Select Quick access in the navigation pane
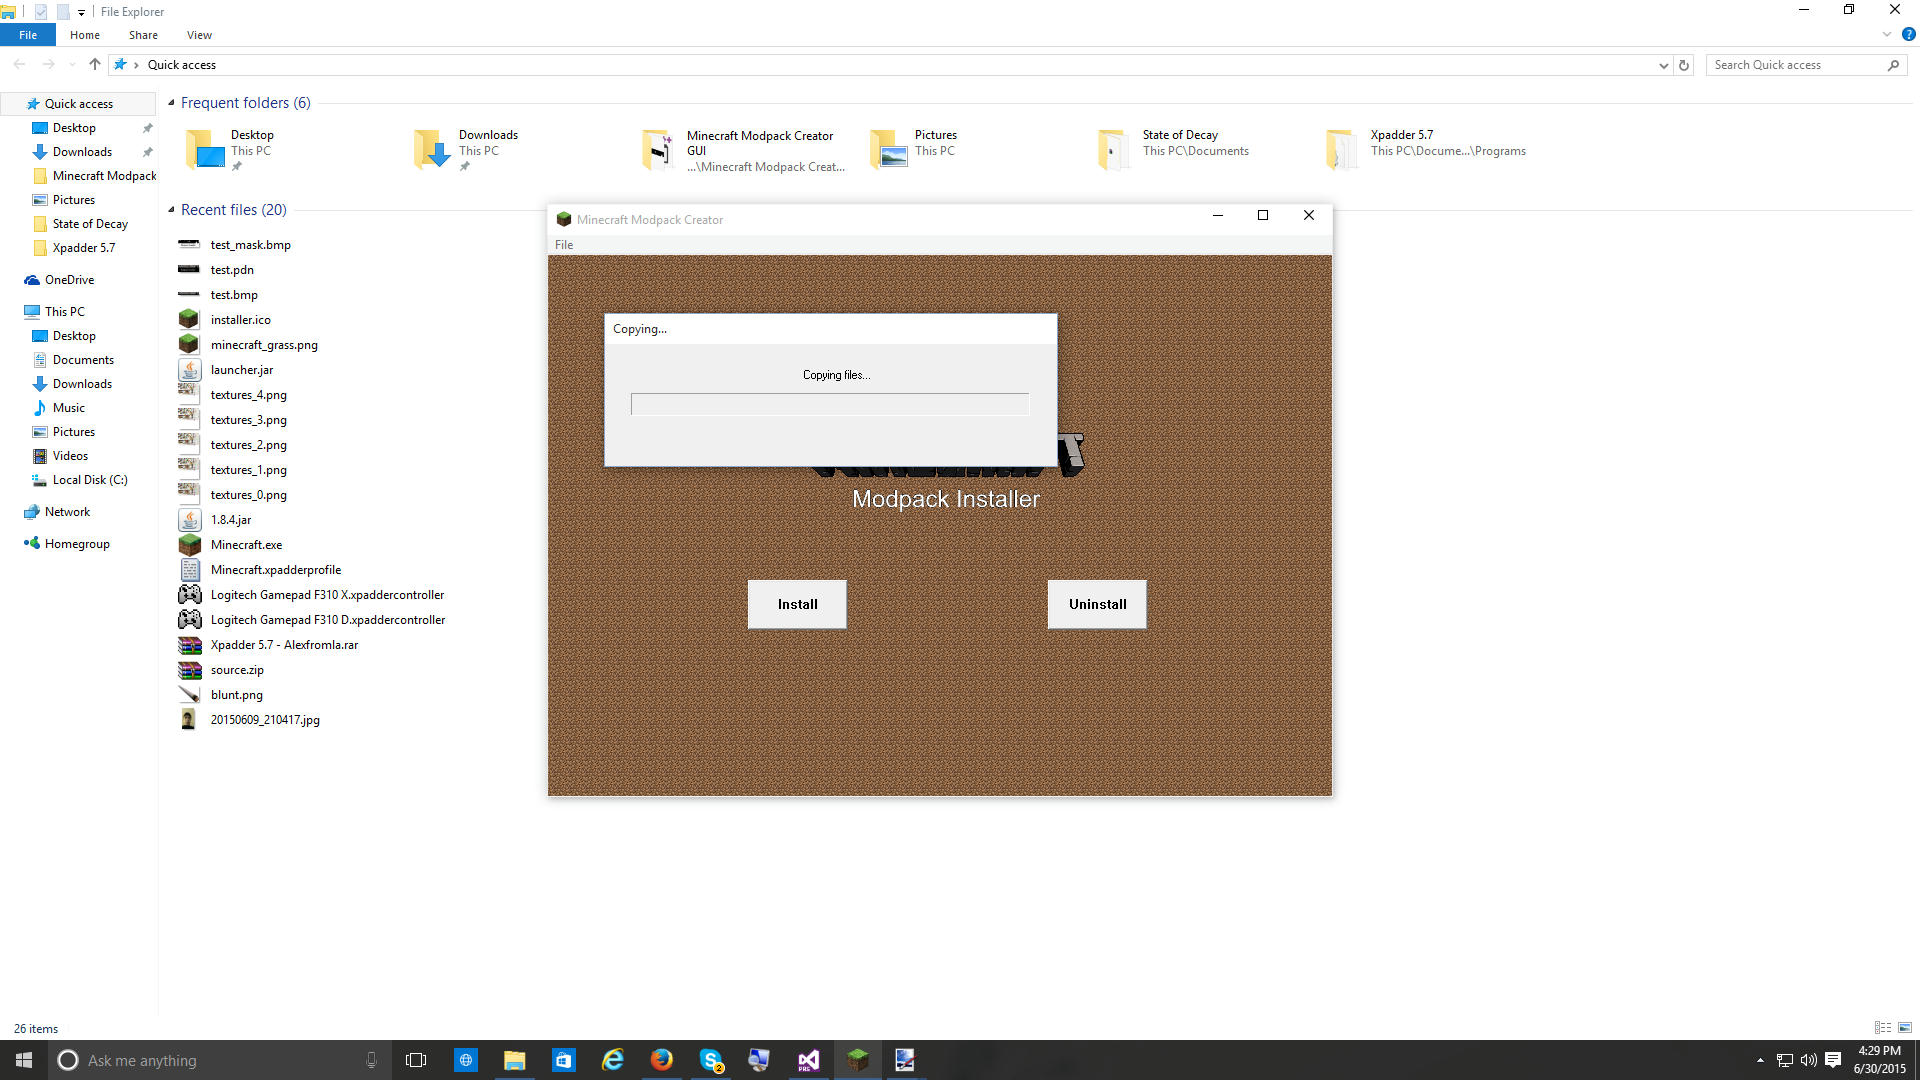The height and width of the screenshot is (1080, 1920). click(x=78, y=104)
